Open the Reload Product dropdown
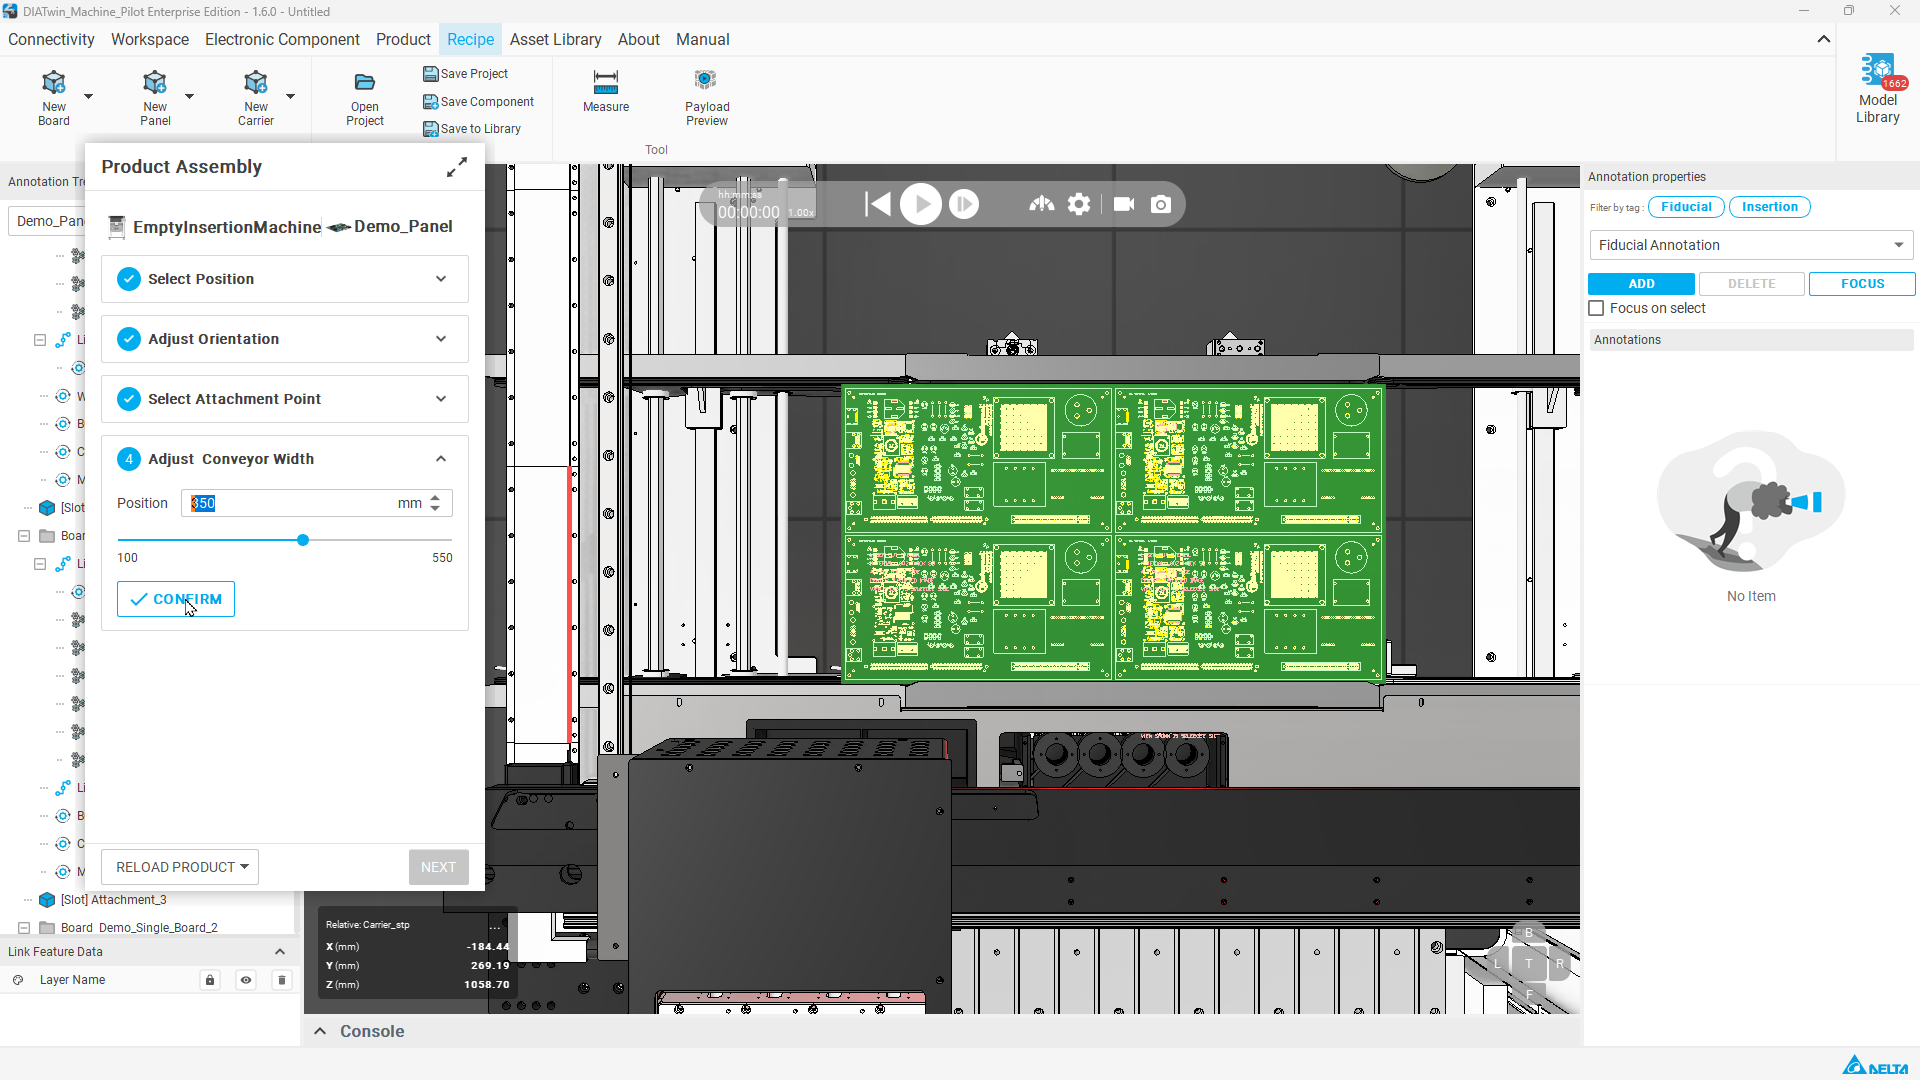This screenshot has width=1920, height=1080. pyautogui.click(x=180, y=867)
